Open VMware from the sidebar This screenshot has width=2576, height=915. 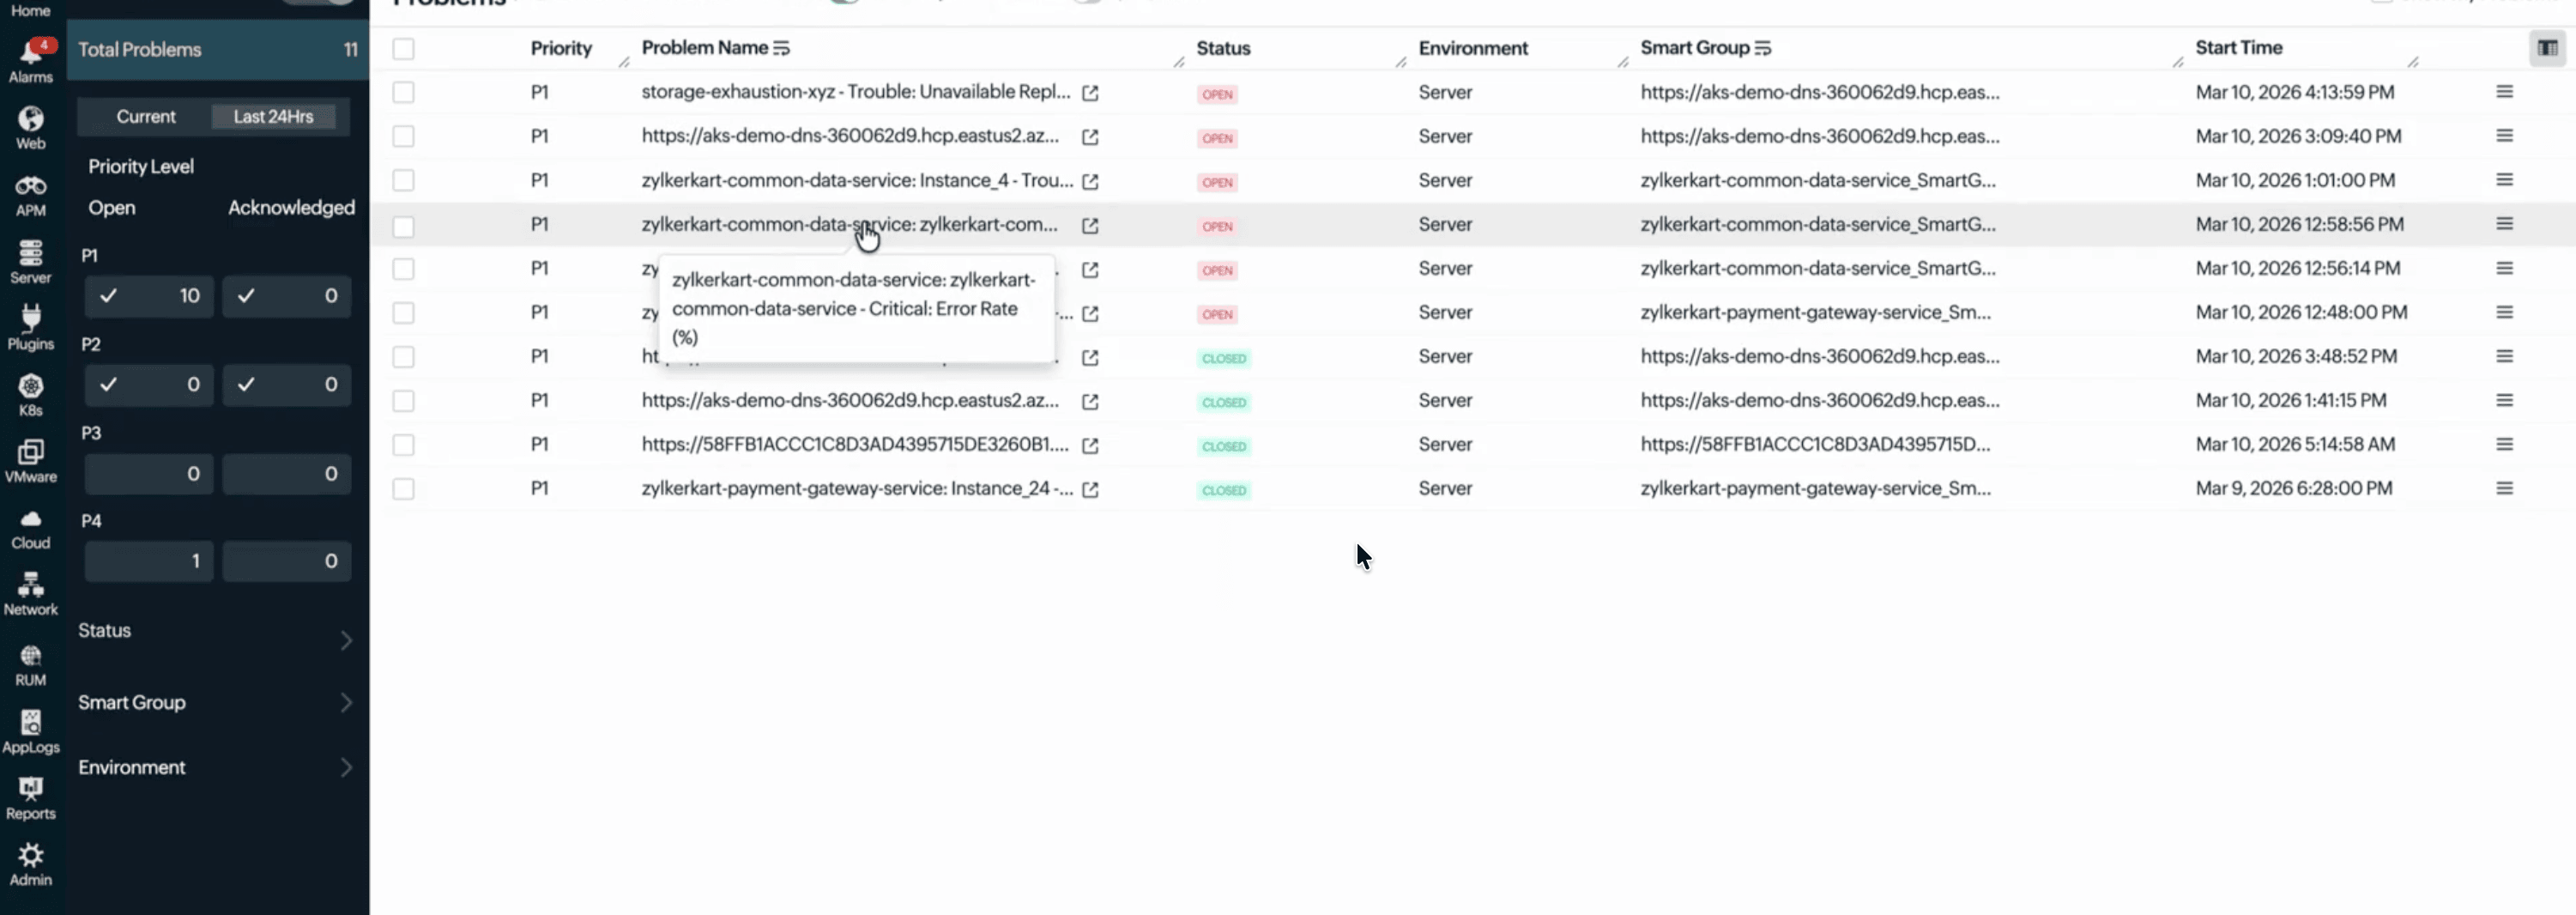(x=31, y=461)
